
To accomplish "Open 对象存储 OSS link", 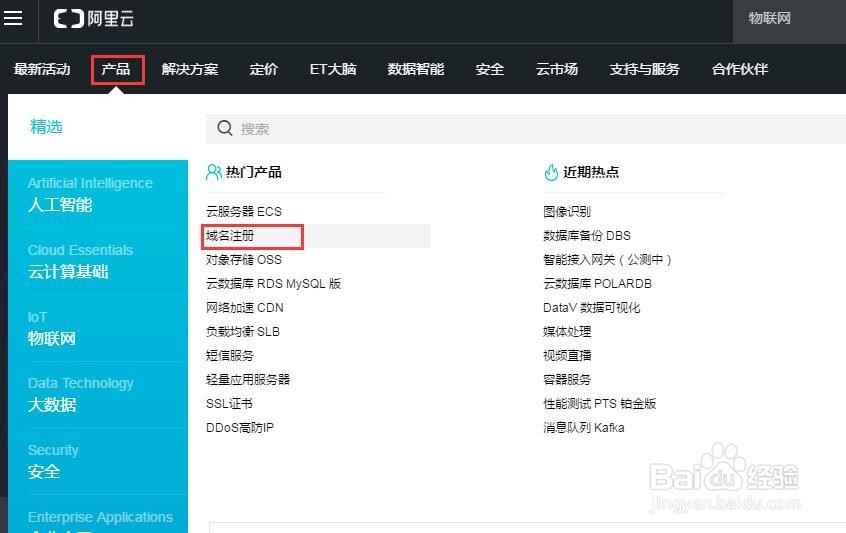I will click(244, 259).
